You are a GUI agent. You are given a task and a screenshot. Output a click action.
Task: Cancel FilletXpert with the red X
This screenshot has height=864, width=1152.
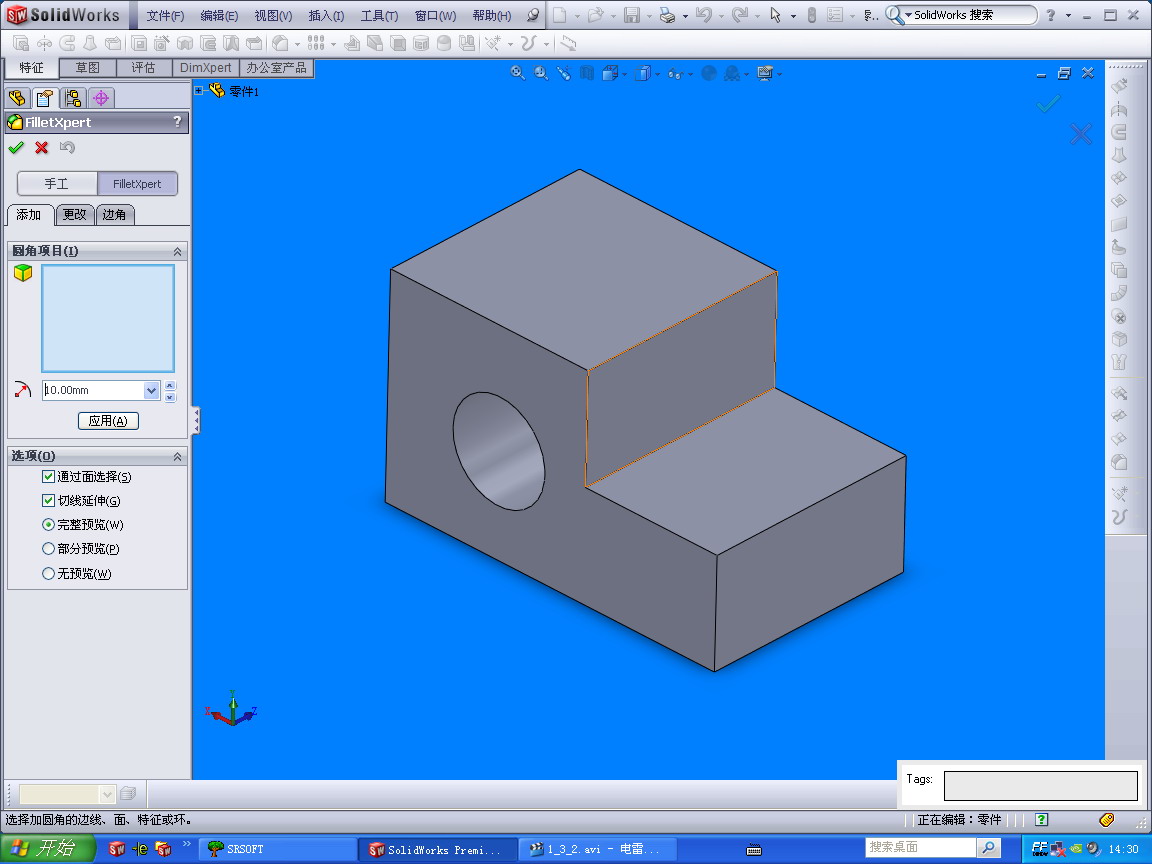[41, 148]
